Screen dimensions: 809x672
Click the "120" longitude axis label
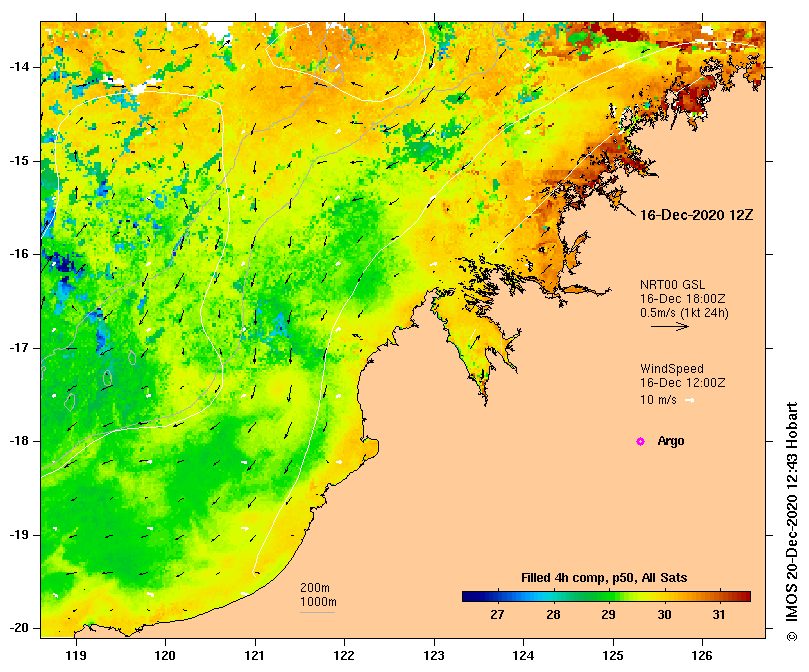[x=166, y=655]
